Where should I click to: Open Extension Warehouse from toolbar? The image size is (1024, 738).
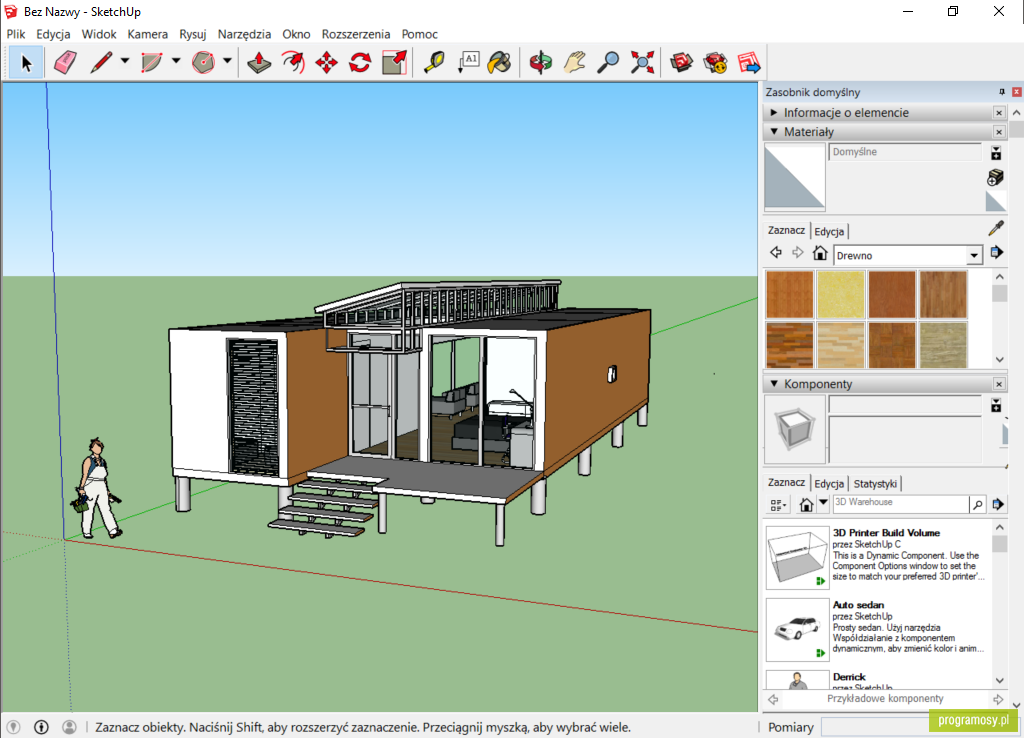click(x=715, y=63)
